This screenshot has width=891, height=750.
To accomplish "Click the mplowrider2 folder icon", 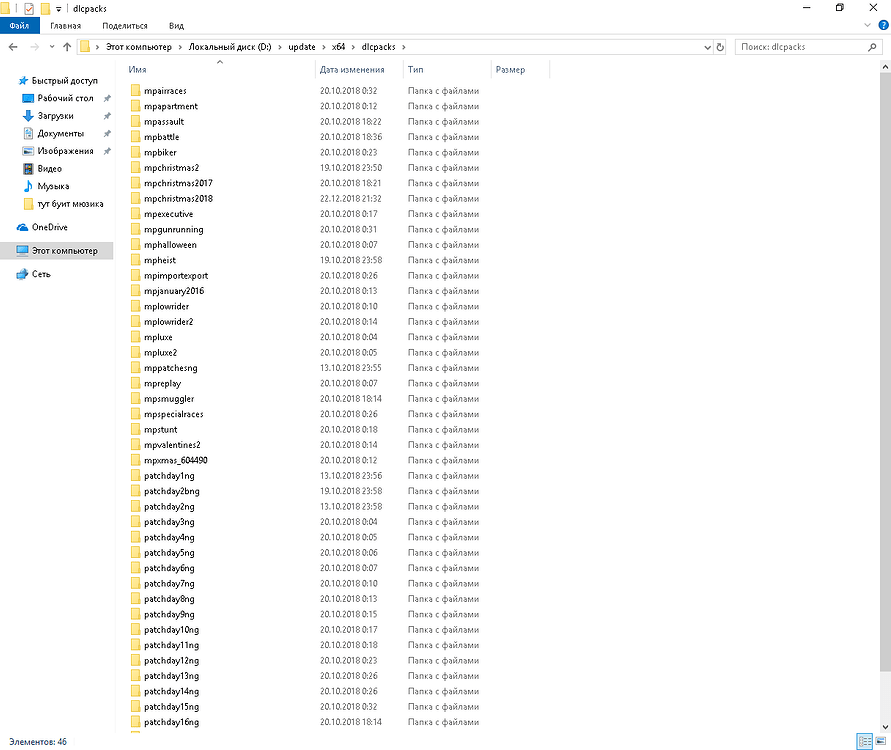I will 135,322.
